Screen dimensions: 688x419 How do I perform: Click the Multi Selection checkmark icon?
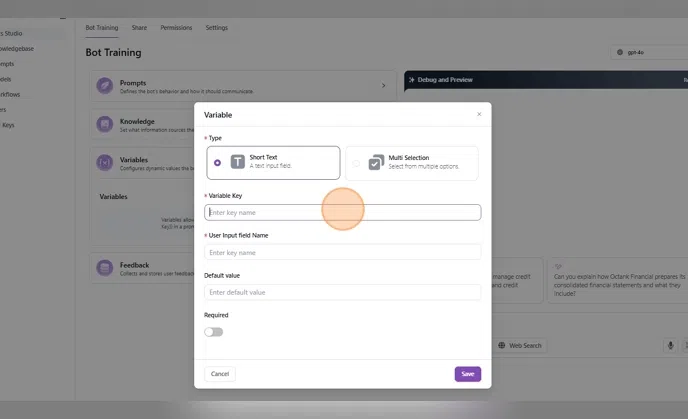tap(376, 162)
